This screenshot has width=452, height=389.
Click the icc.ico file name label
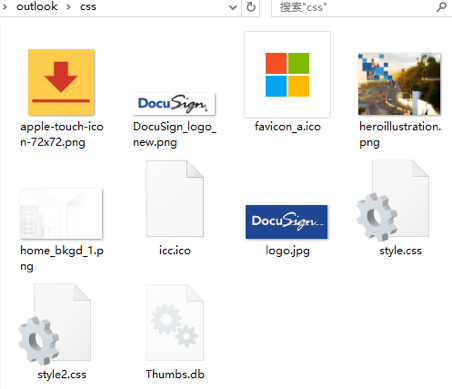click(x=175, y=250)
